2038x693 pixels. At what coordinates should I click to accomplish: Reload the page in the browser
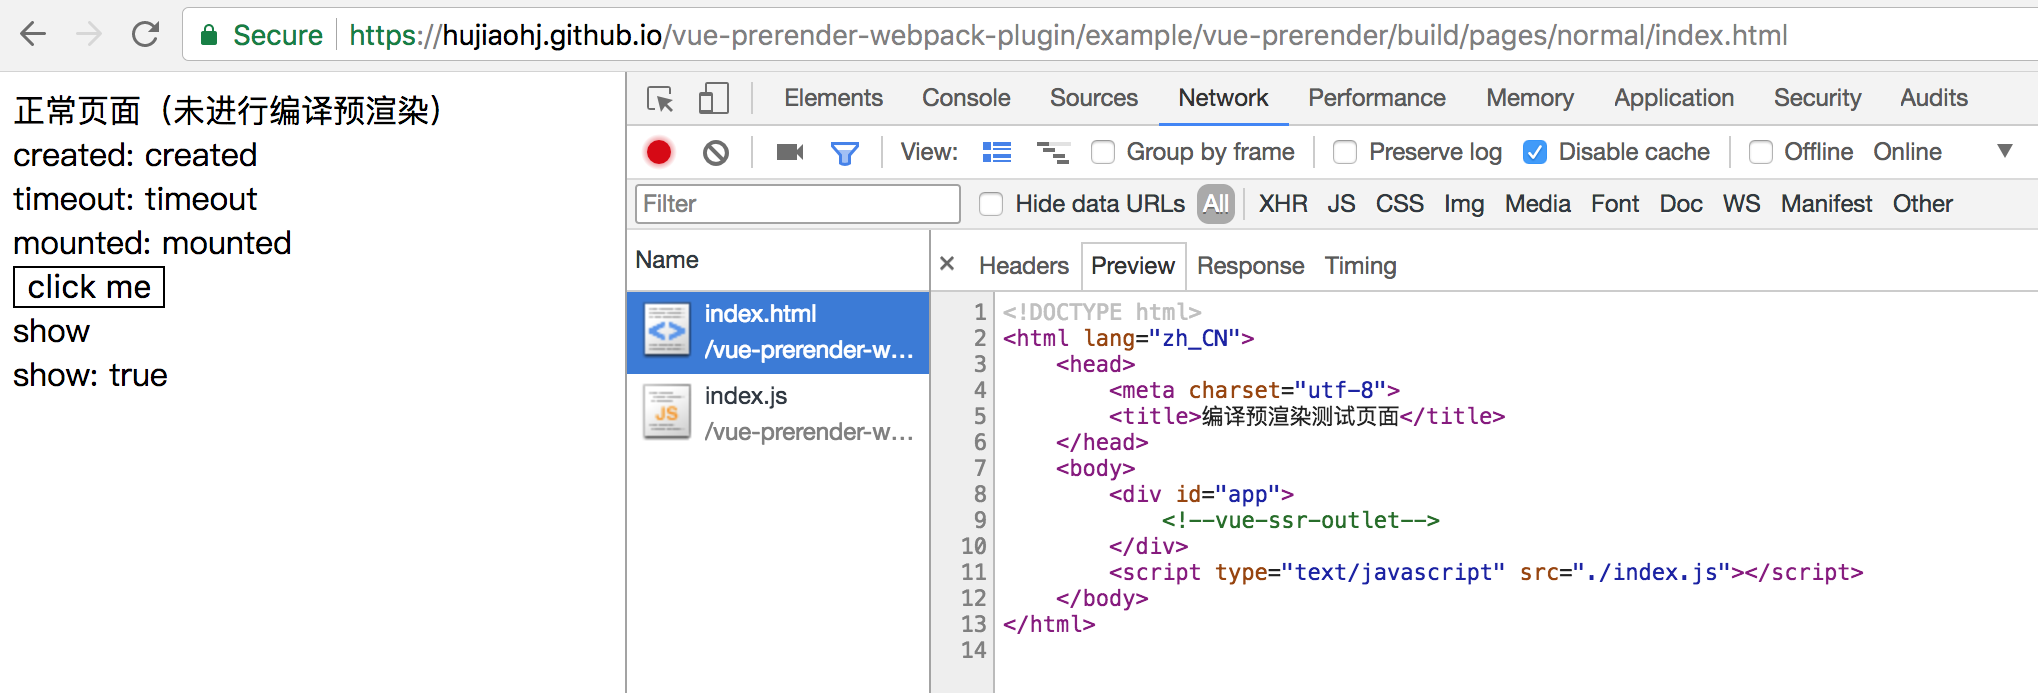coord(146,35)
